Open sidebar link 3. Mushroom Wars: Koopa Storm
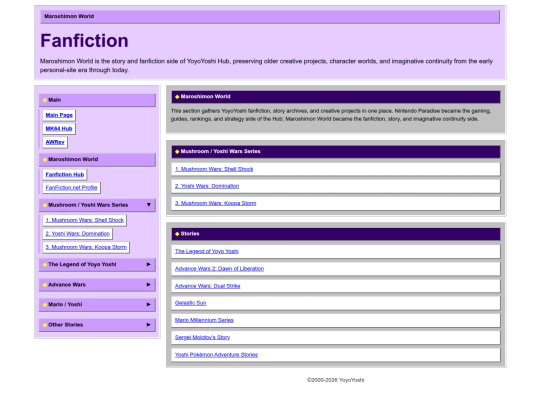 86,247
